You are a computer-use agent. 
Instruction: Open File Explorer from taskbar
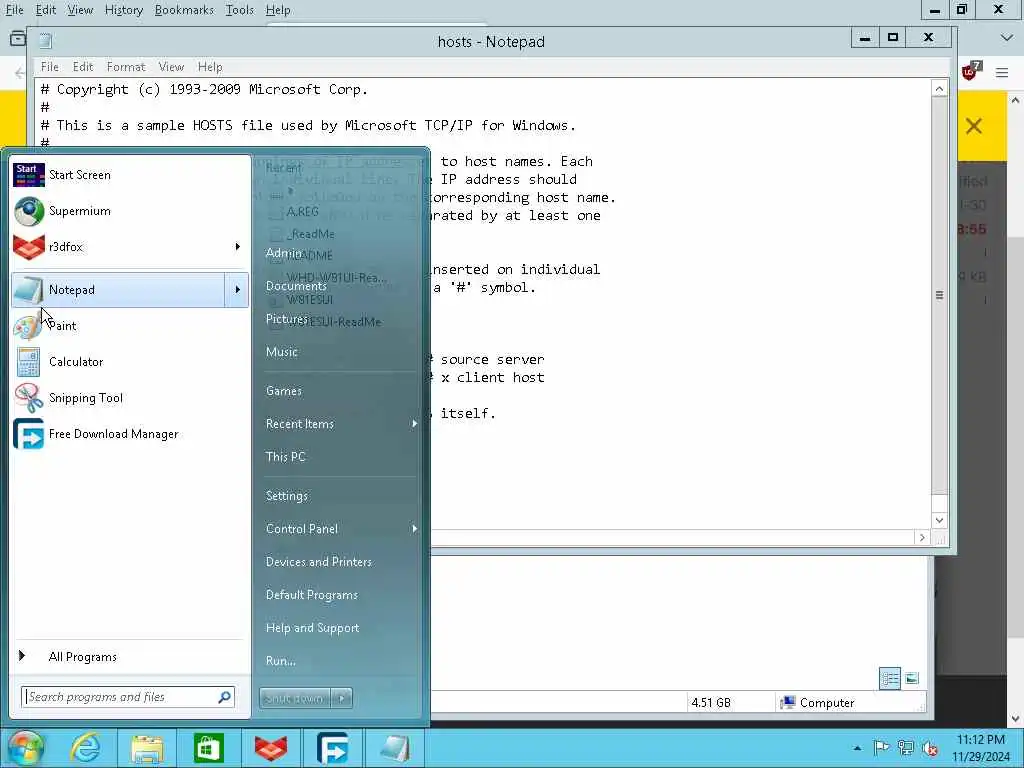(x=148, y=748)
